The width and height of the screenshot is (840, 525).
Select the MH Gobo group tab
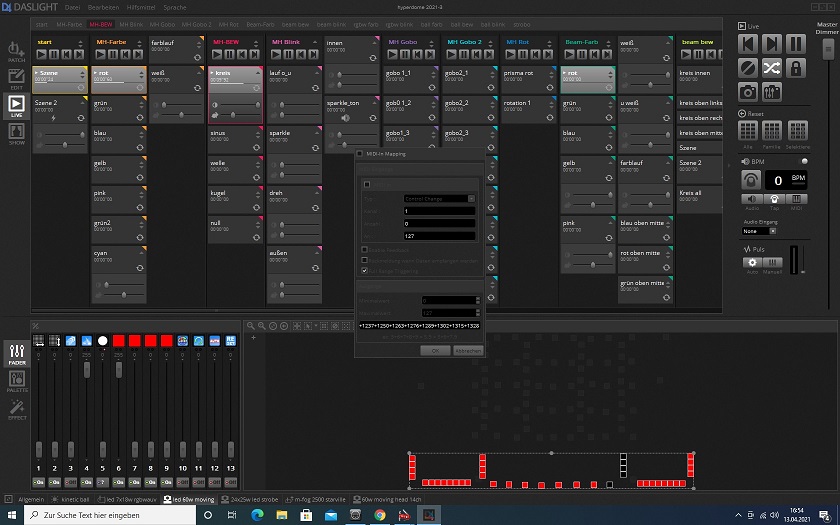[162, 25]
